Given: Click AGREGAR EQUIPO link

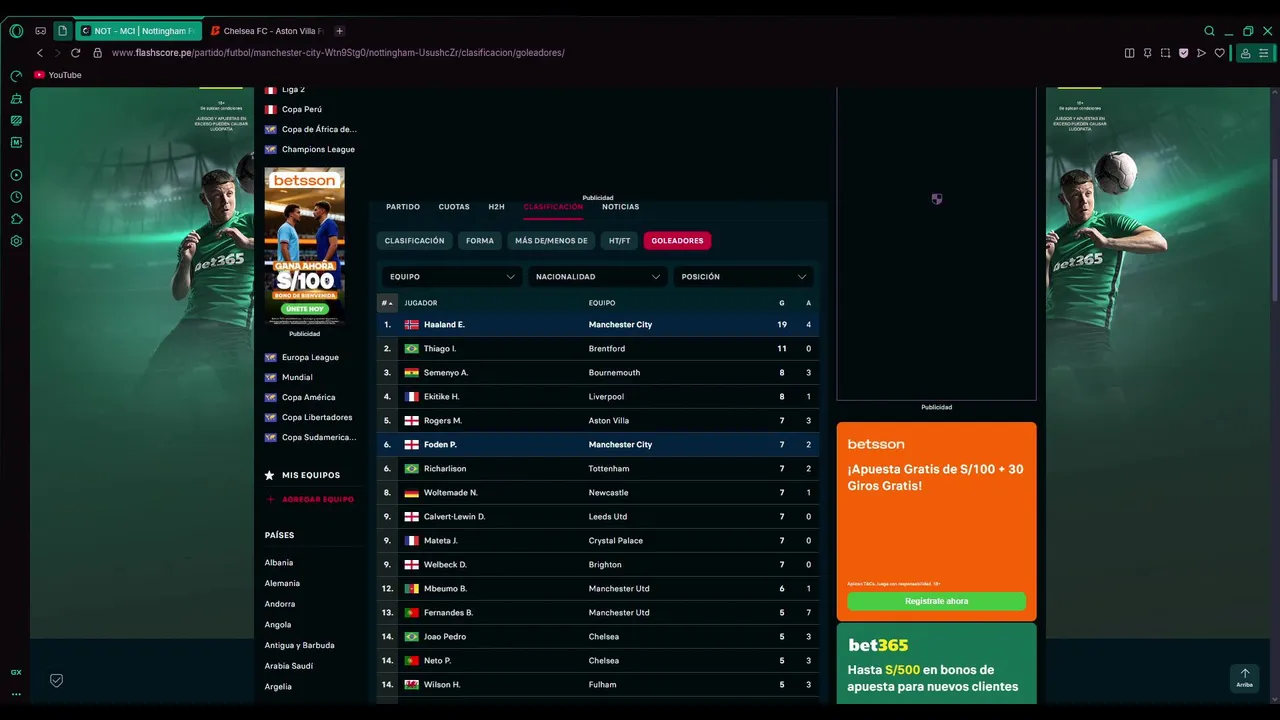Looking at the screenshot, I should [x=309, y=499].
